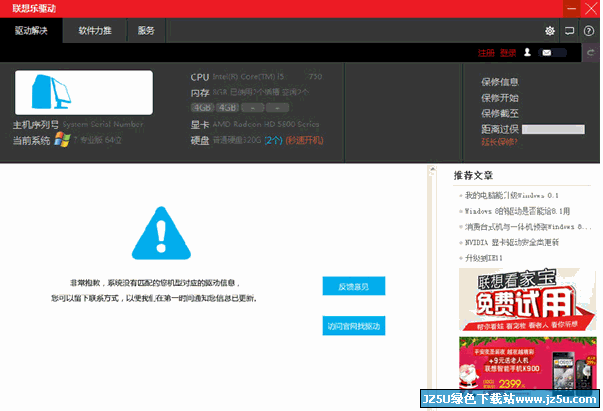Click the 登录 link
The image size is (603, 411).
[508, 53]
